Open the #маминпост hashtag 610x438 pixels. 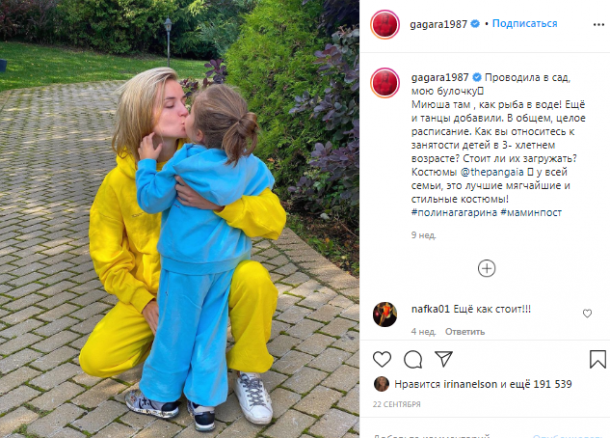(531, 212)
